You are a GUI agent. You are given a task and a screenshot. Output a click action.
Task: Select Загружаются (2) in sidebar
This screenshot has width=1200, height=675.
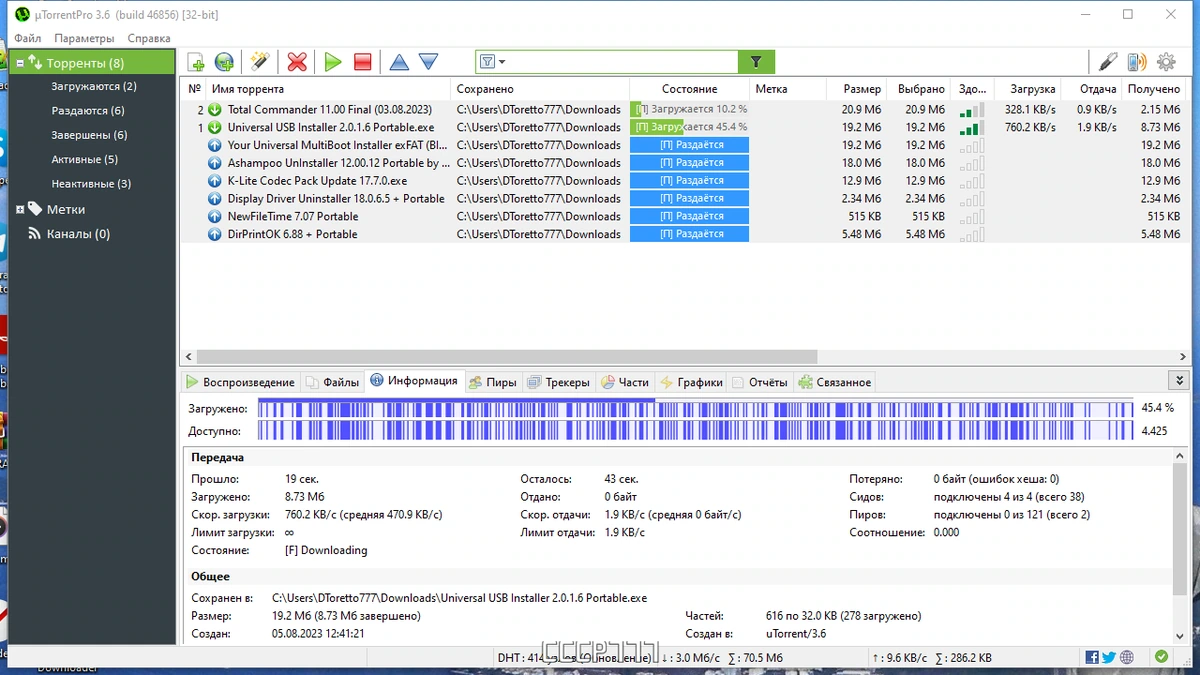(94, 87)
